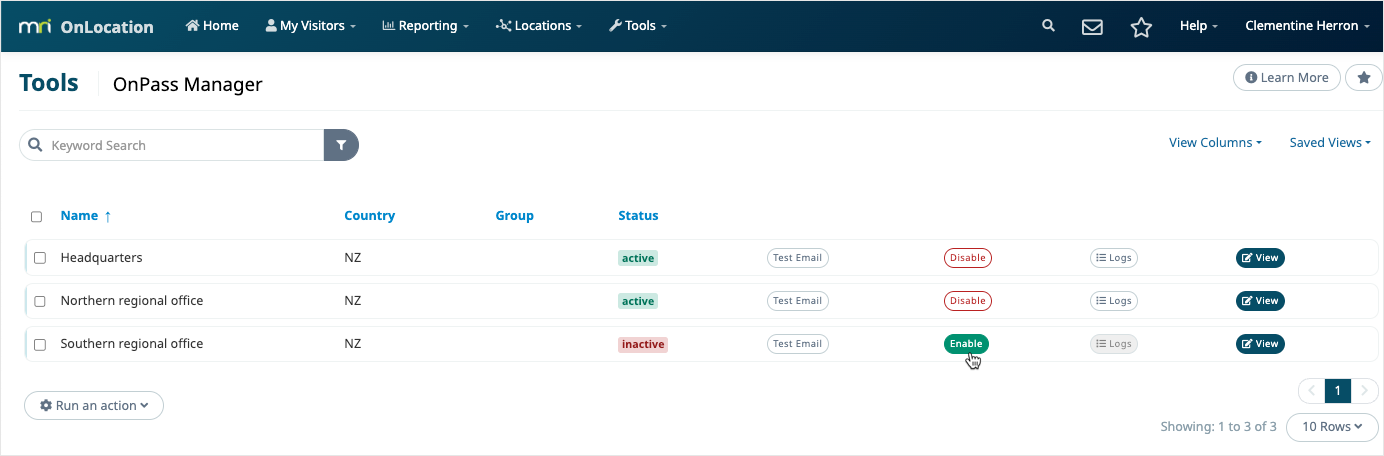Click the search magnifier icon in navbar

[1048, 26]
